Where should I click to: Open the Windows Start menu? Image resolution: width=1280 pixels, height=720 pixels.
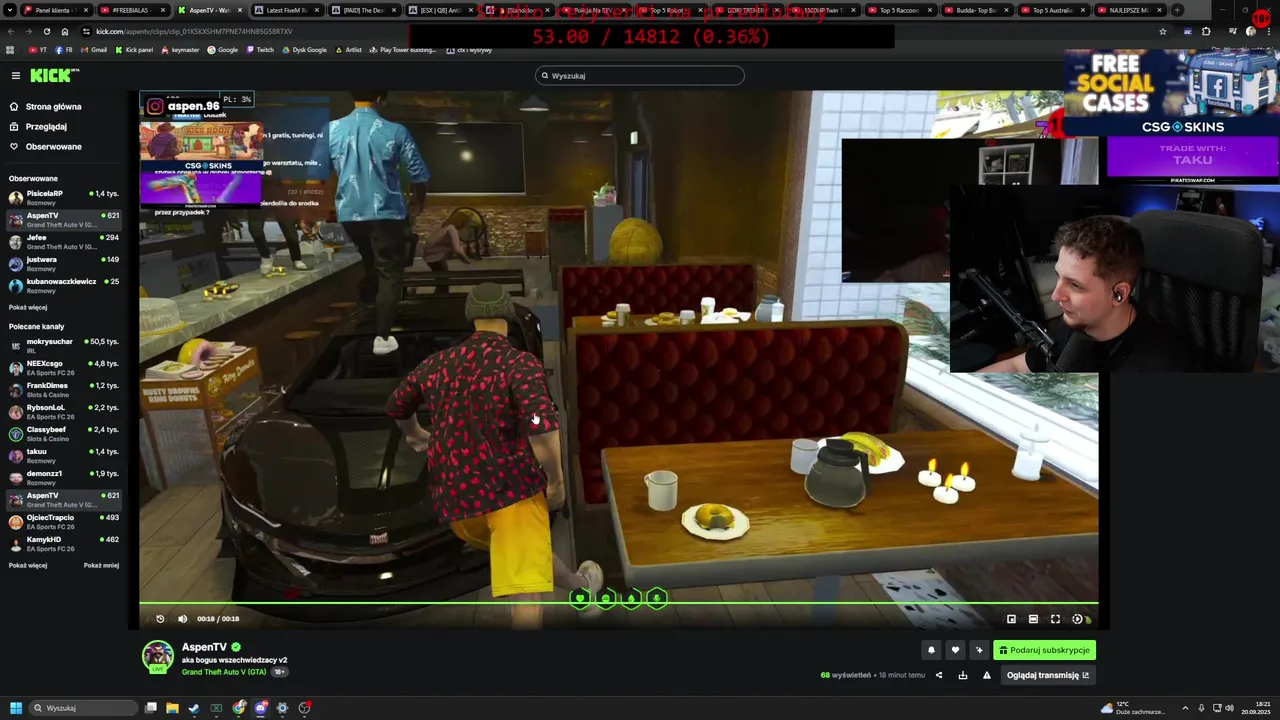tap(15, 708)
